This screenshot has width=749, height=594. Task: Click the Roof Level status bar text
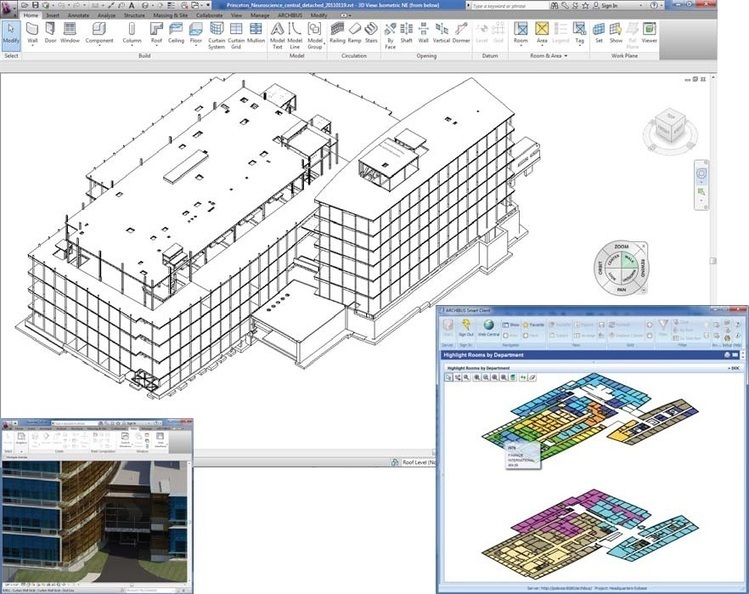[418, 462]
